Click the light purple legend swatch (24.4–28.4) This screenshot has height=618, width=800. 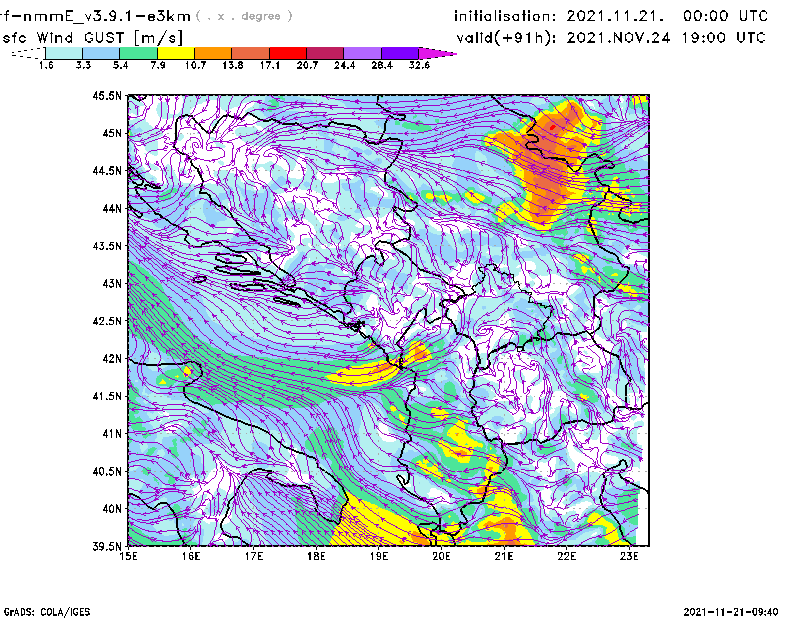362,53
